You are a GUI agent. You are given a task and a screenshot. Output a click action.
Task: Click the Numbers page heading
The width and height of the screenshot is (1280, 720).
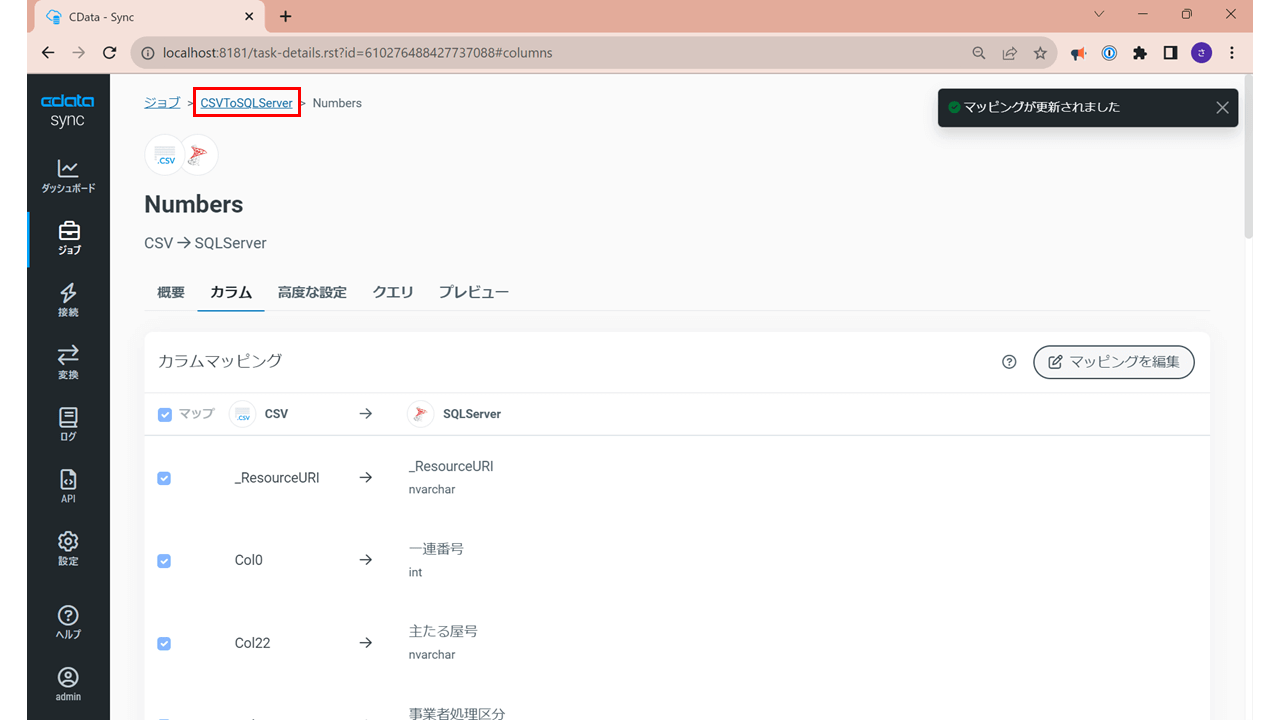pos(194,204)
